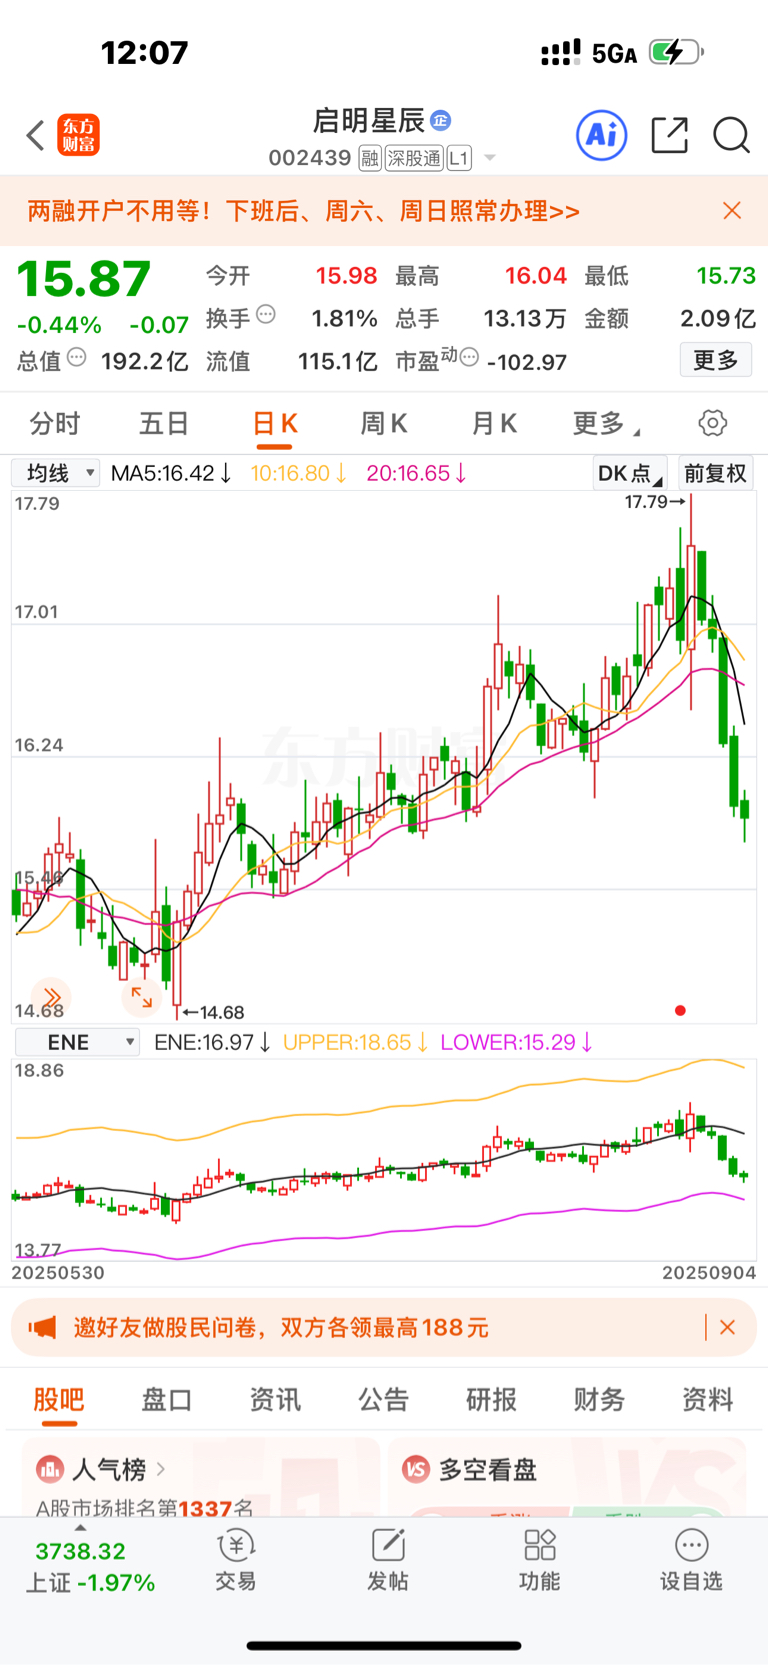Tap the LOWER:15.29 value
This screenshot has width=768, height=1665.
pos(517,1042)
